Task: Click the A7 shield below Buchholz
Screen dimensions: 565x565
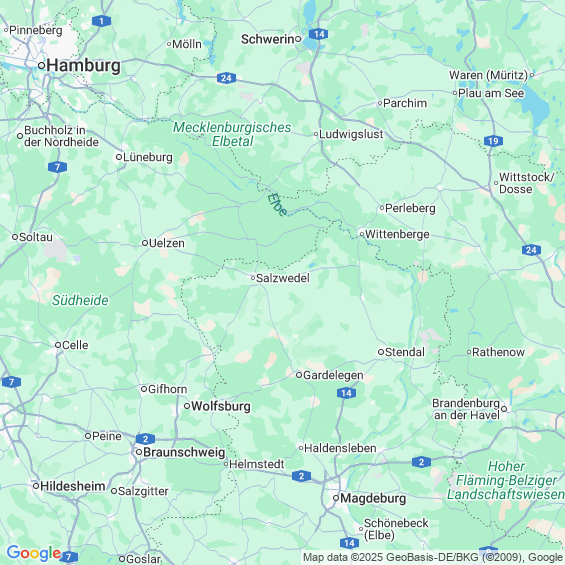Action: point(57,167)
